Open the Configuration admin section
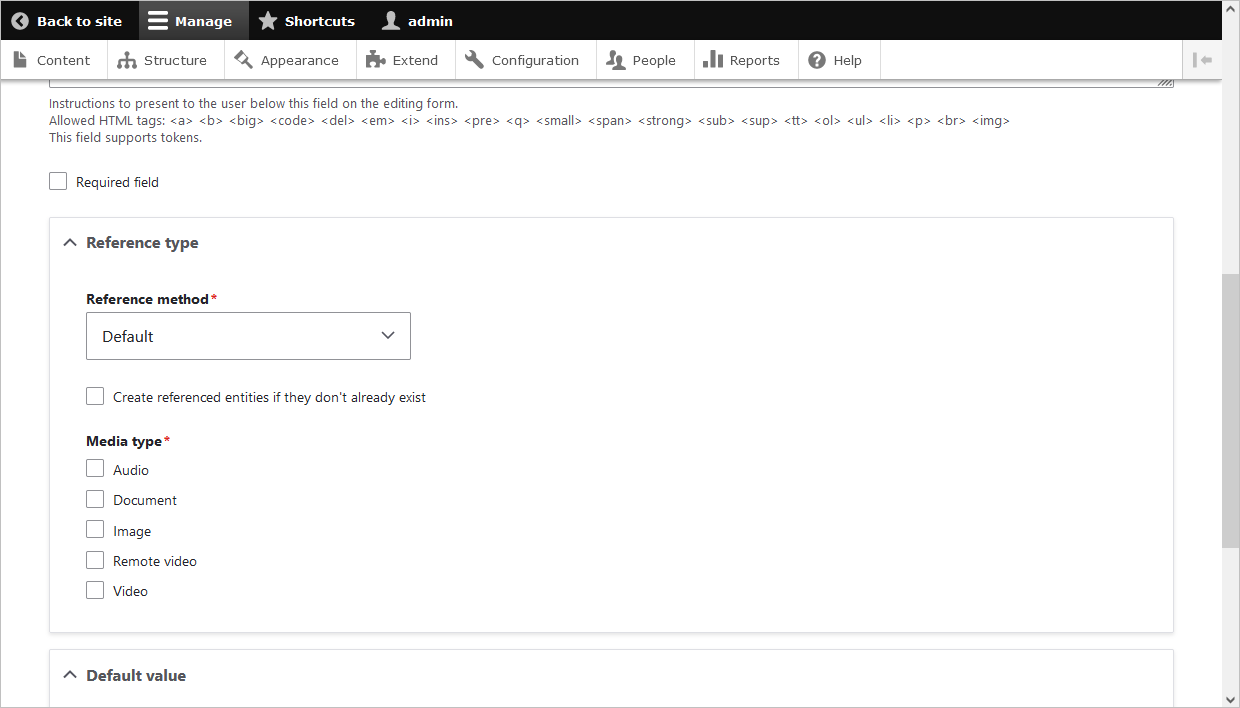Screen dimensions: 1240x708 pyautogui.click(x=524, y=59)
